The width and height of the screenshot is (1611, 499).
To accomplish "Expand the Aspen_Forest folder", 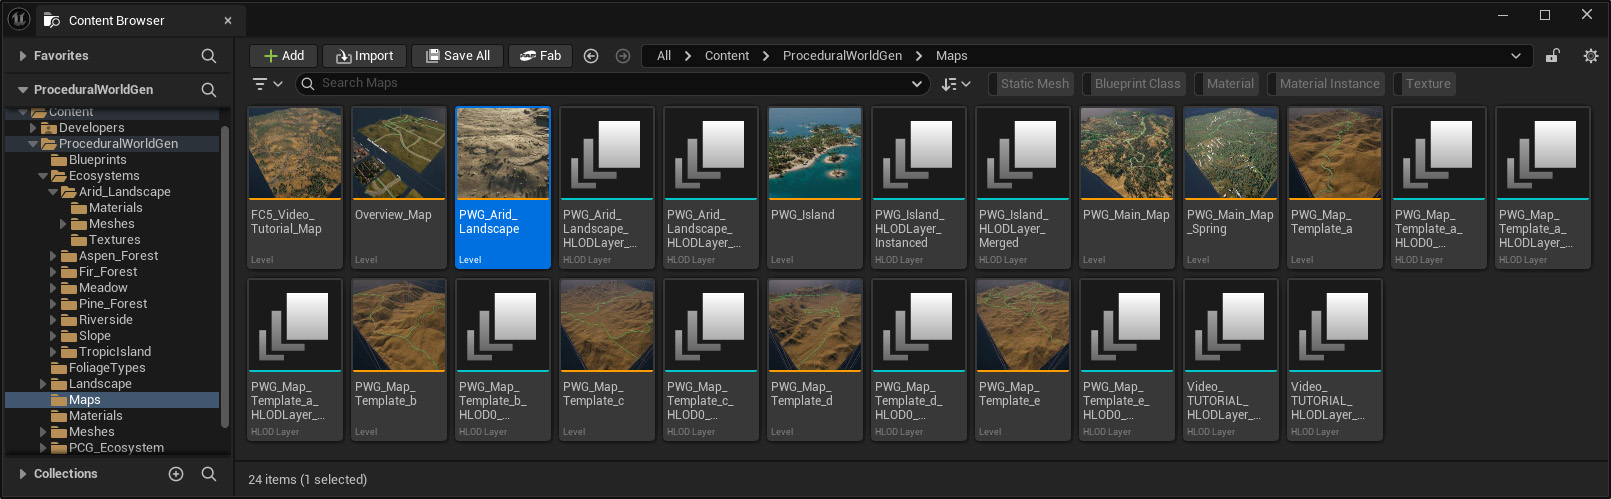I will pos(53,256).
